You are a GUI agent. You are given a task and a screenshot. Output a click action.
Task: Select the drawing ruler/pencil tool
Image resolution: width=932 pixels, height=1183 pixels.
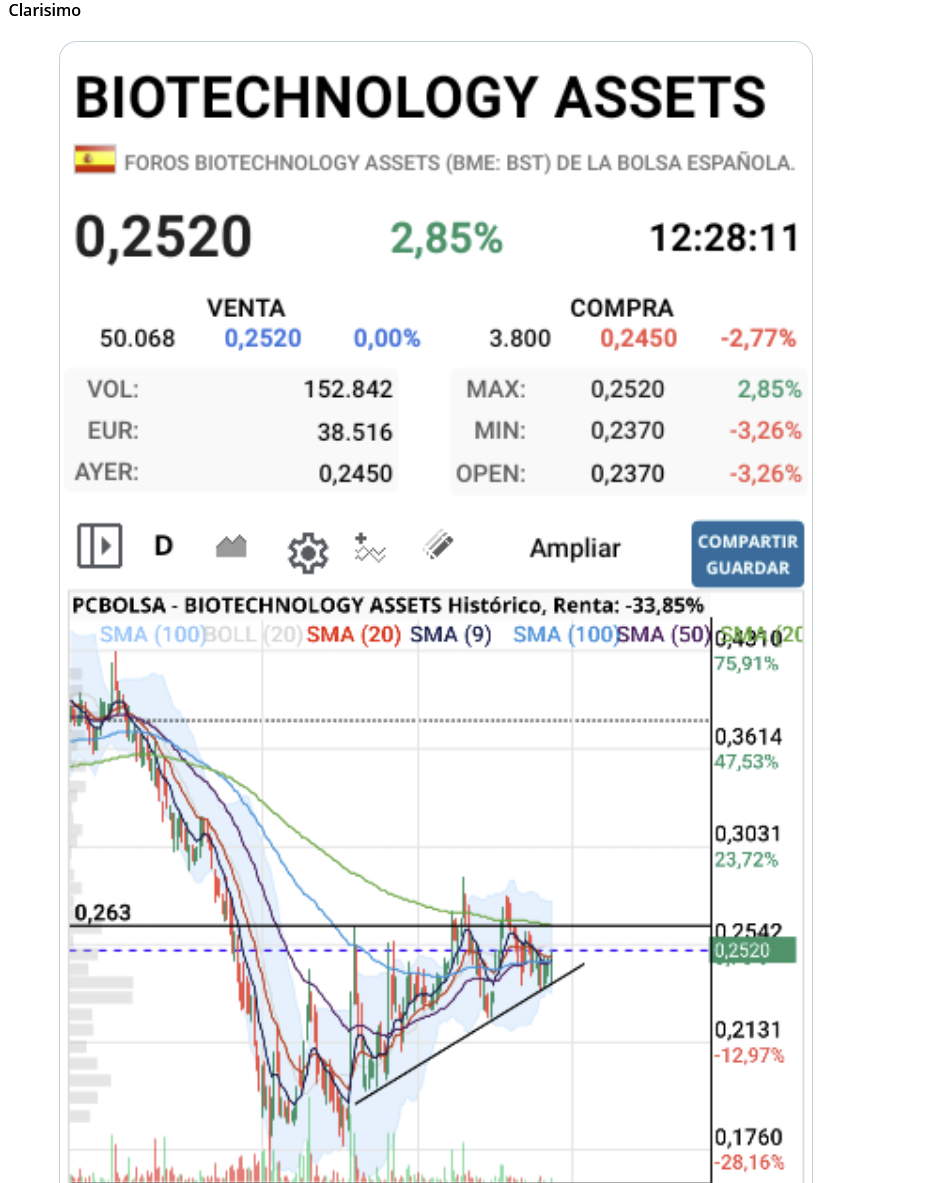pos(438,545)
